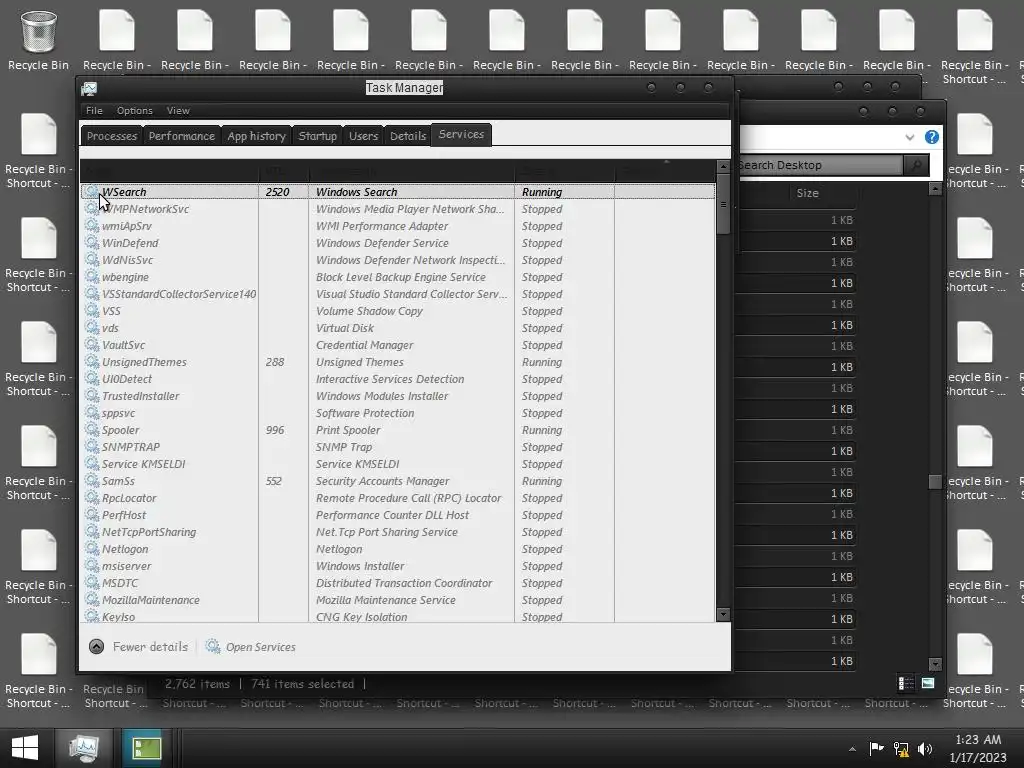
Task: Open the volume speaker tray icon
Action: point(925,748)
